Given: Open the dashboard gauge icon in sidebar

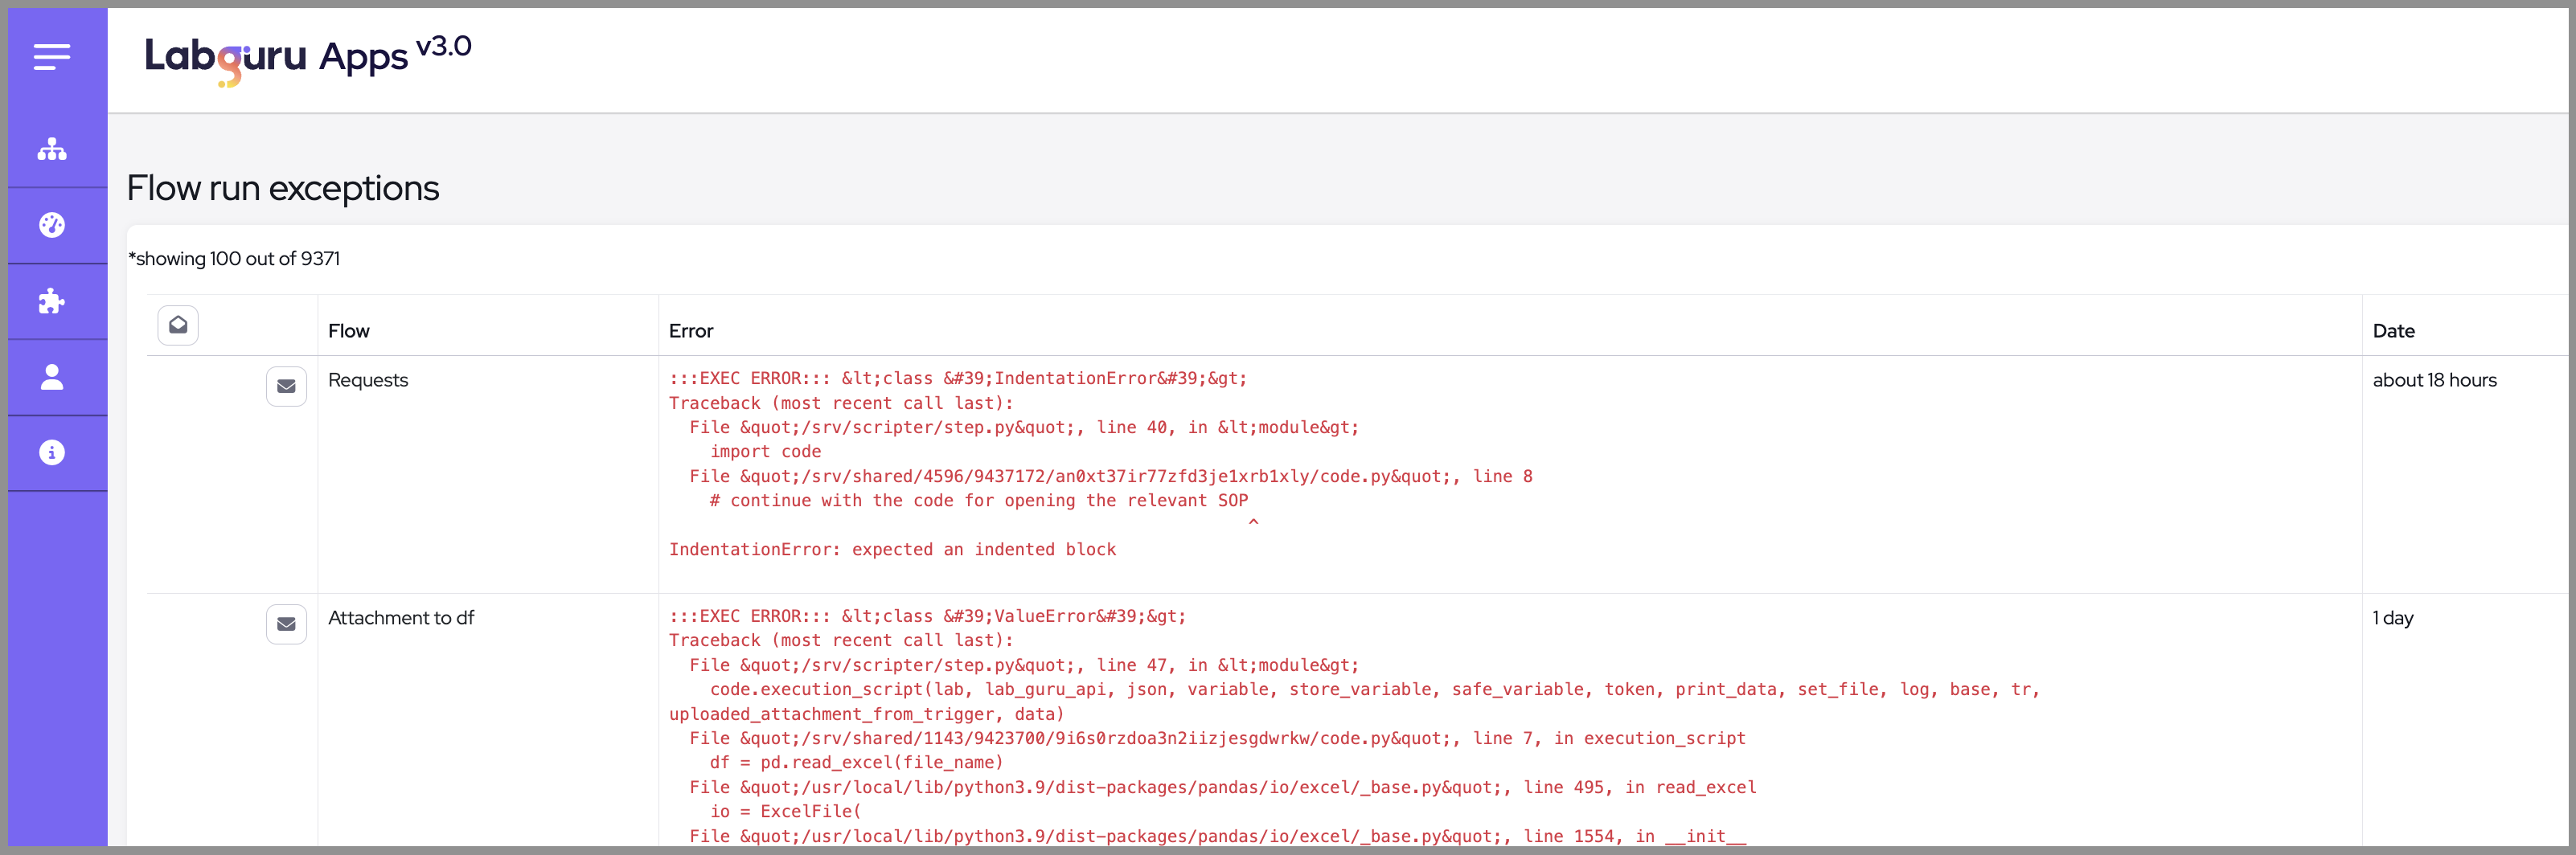Looking at the screenshot, I should point(52,225).
